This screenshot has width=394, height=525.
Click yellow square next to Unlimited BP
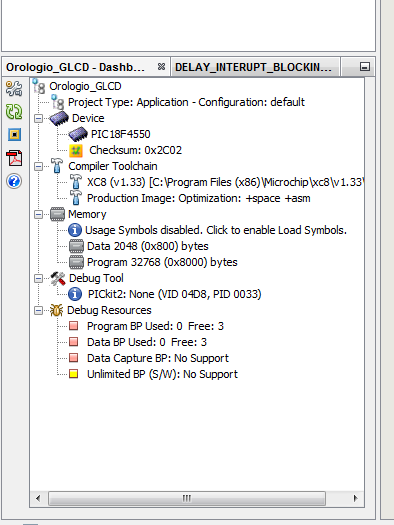tap(74, 374)
